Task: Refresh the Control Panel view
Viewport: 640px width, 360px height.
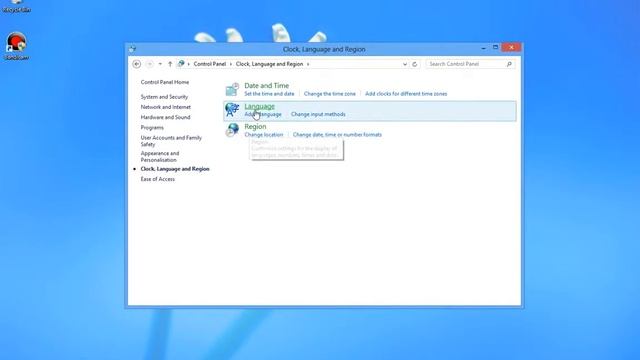Action: click(415, 64)
